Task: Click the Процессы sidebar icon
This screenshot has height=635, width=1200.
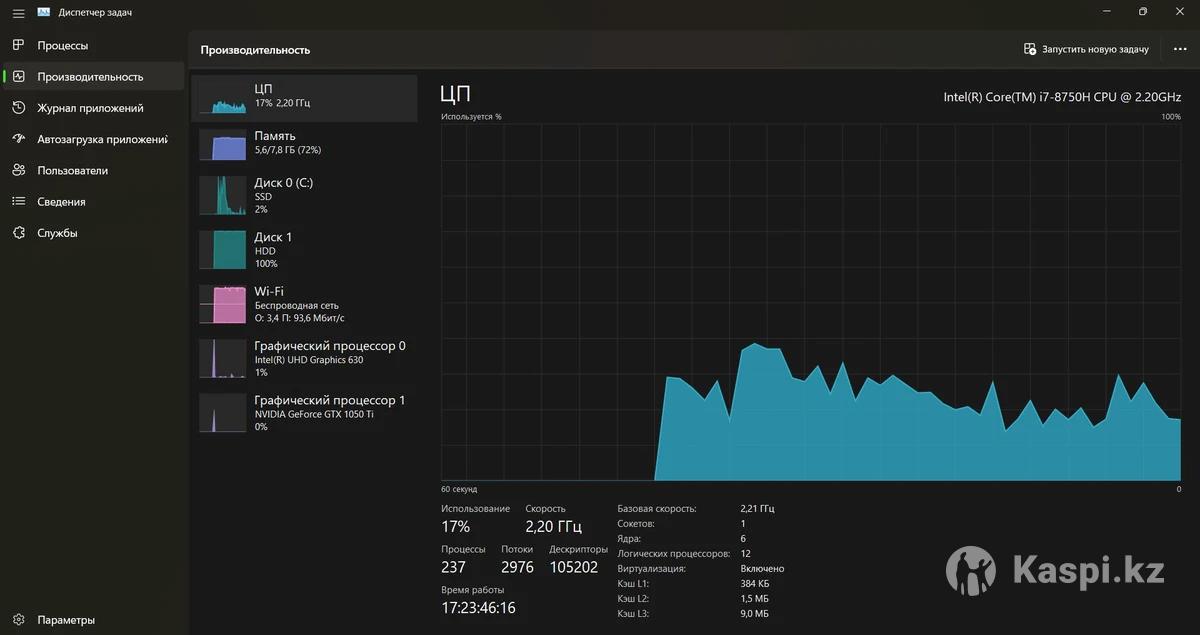Action: tap(18, 45)
